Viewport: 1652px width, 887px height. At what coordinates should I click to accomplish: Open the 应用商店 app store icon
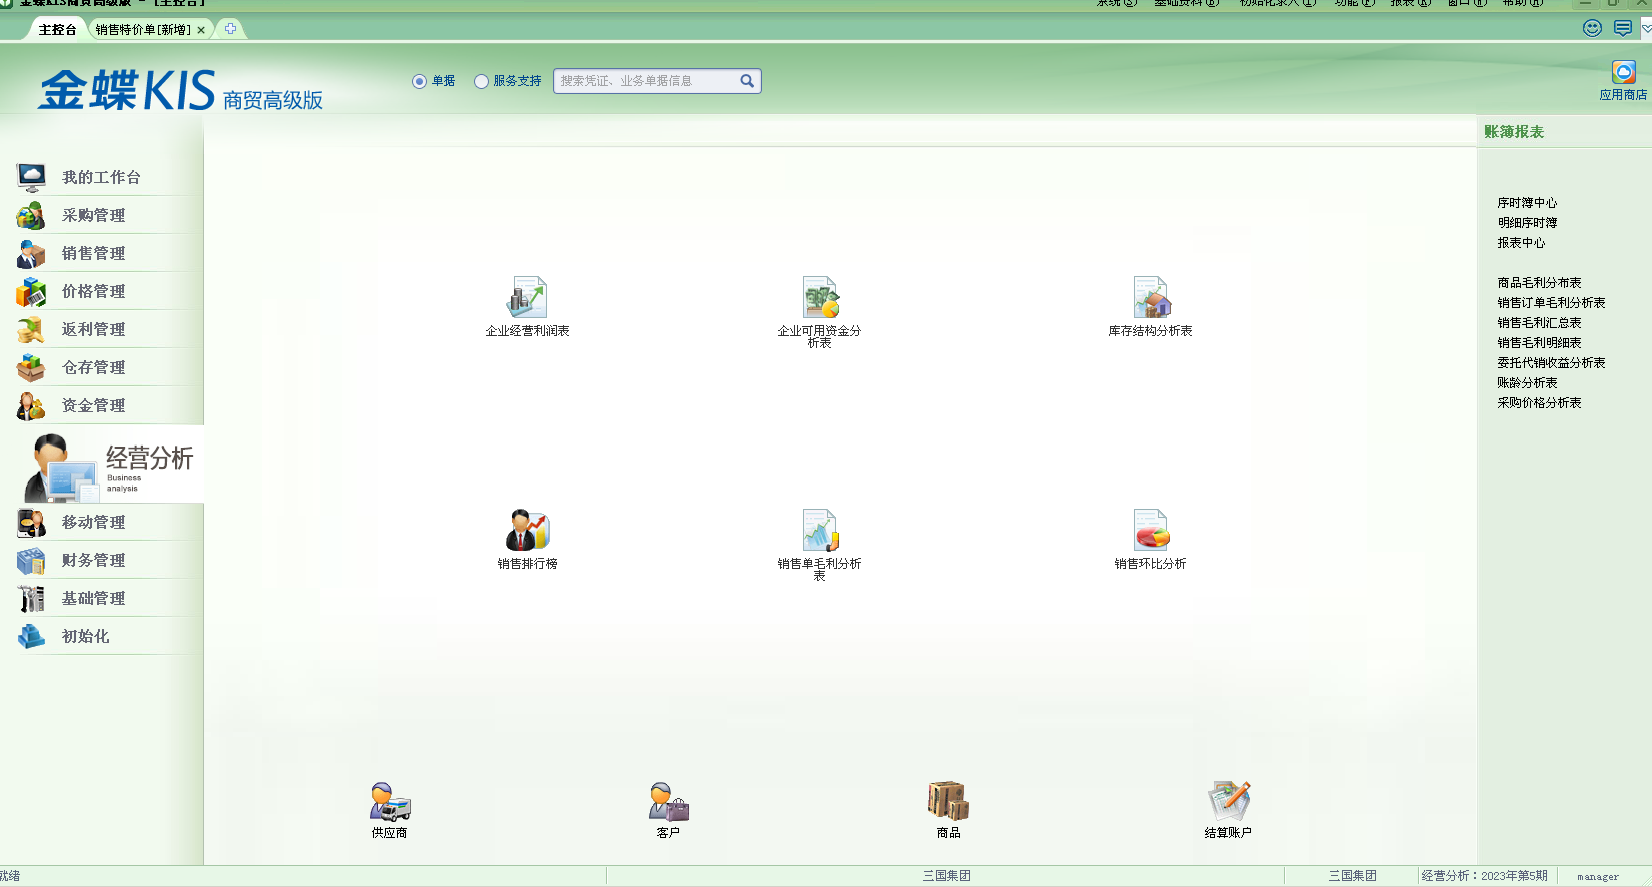1623,72
